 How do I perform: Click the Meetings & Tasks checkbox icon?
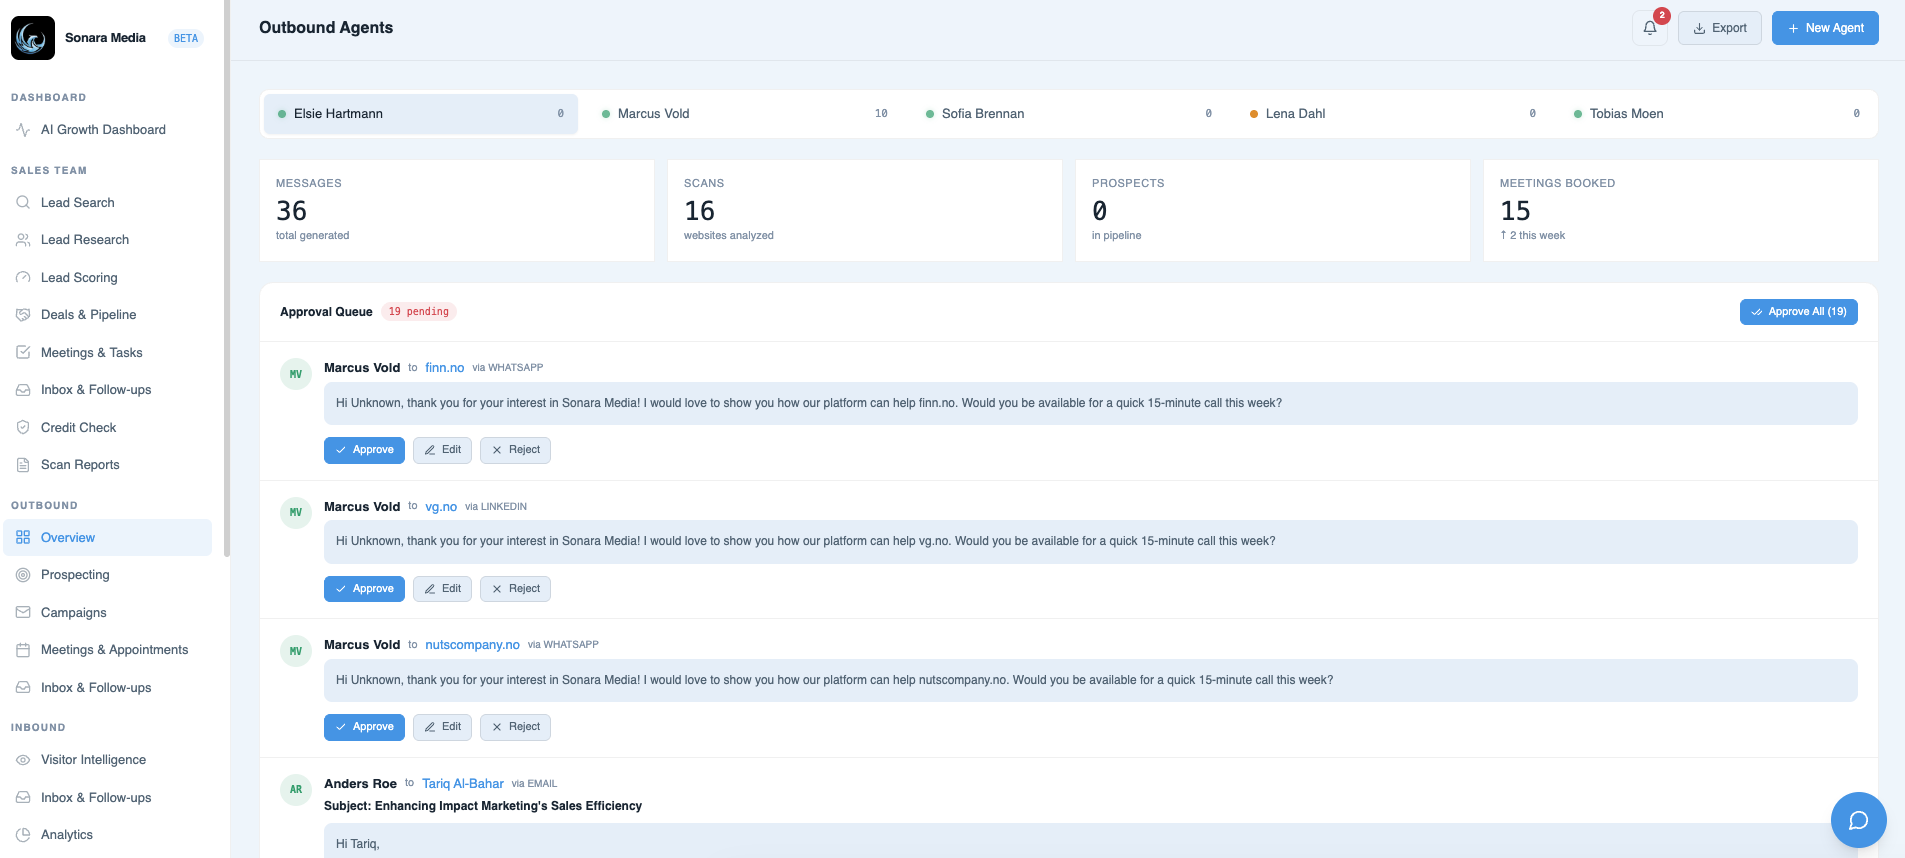tap(23, 353)
